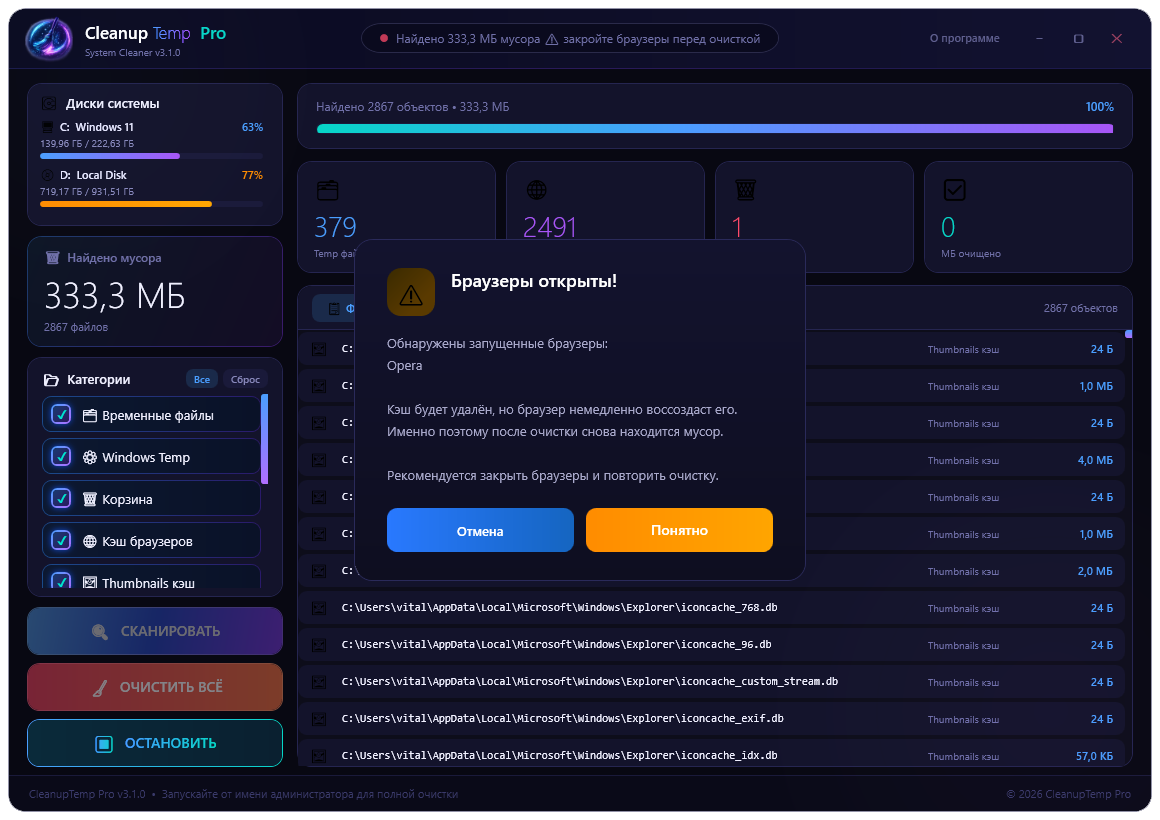Viewport: 1160px width, 820px height.
Task: Uncheck the Временные файлы category
Action: click(x=61, y=414)
